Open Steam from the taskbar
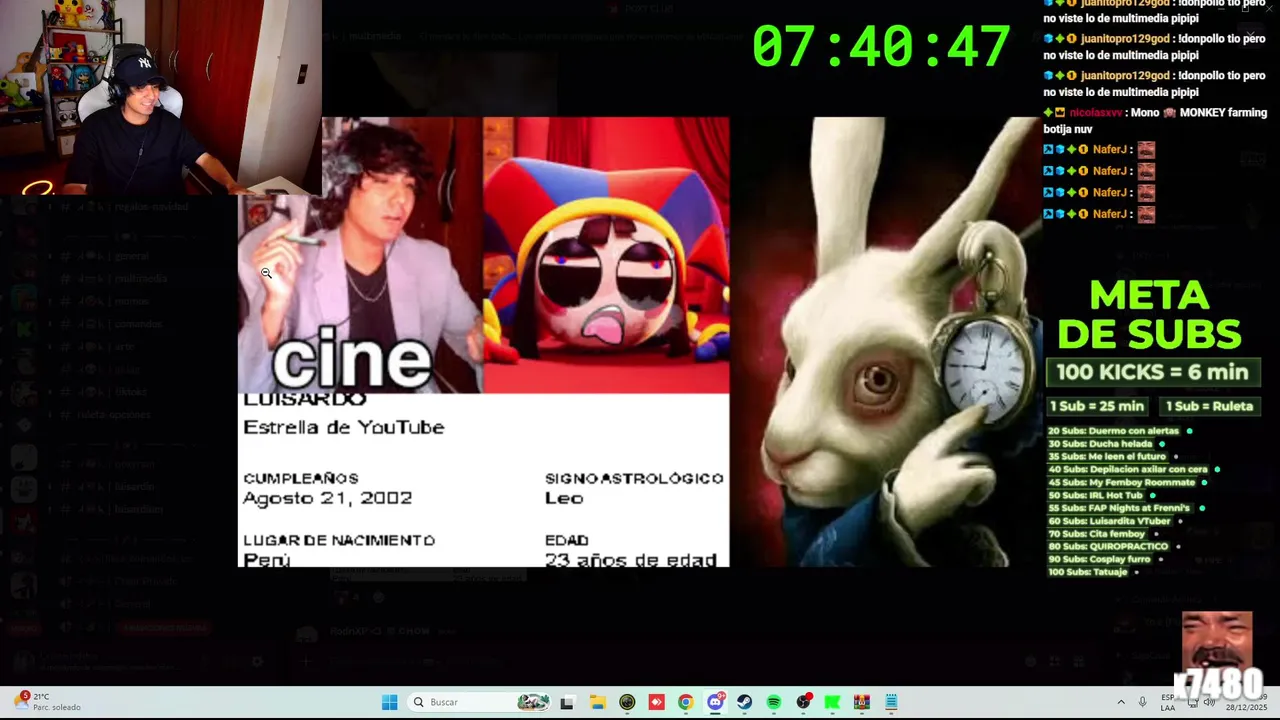The height and width of the screenshot is (720, 1280). click(744, 702)
